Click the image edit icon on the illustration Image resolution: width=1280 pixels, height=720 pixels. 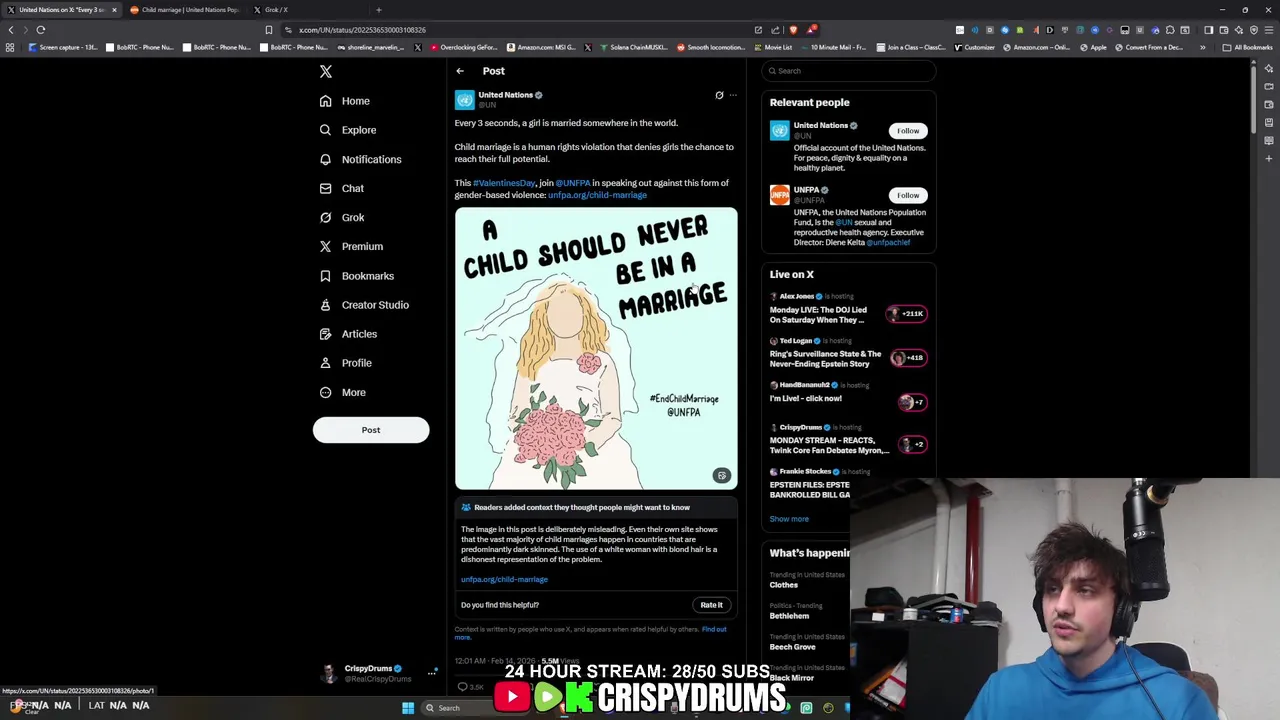click(721, 476)
